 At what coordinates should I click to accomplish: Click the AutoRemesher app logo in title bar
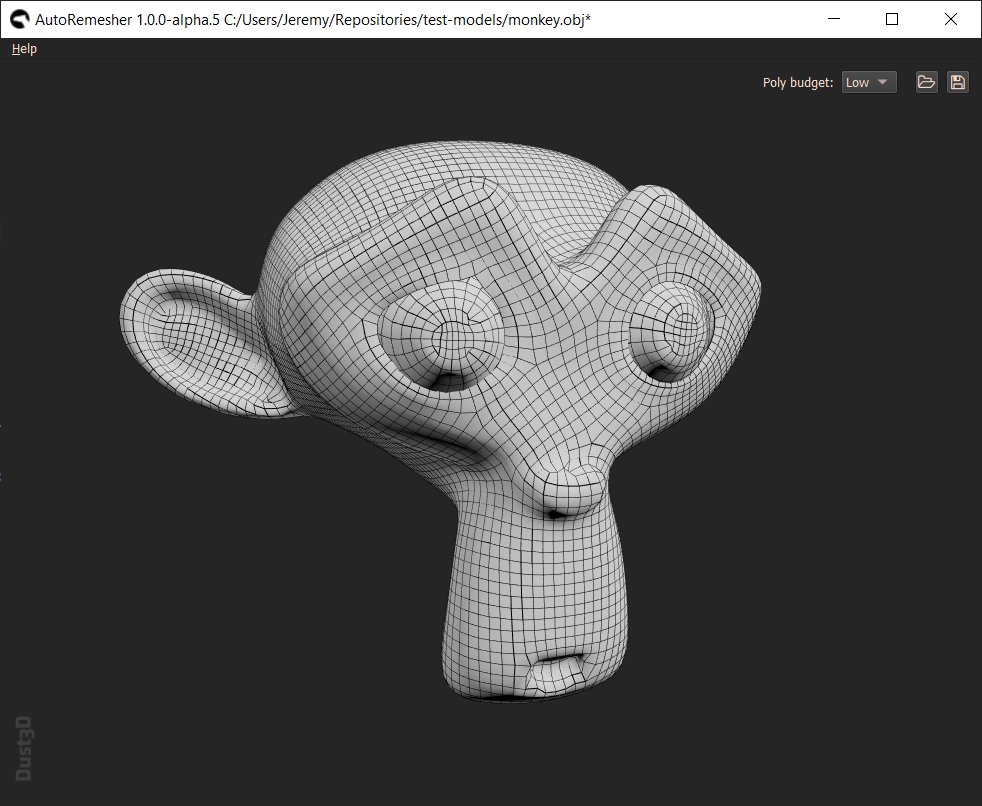point(19,19)
